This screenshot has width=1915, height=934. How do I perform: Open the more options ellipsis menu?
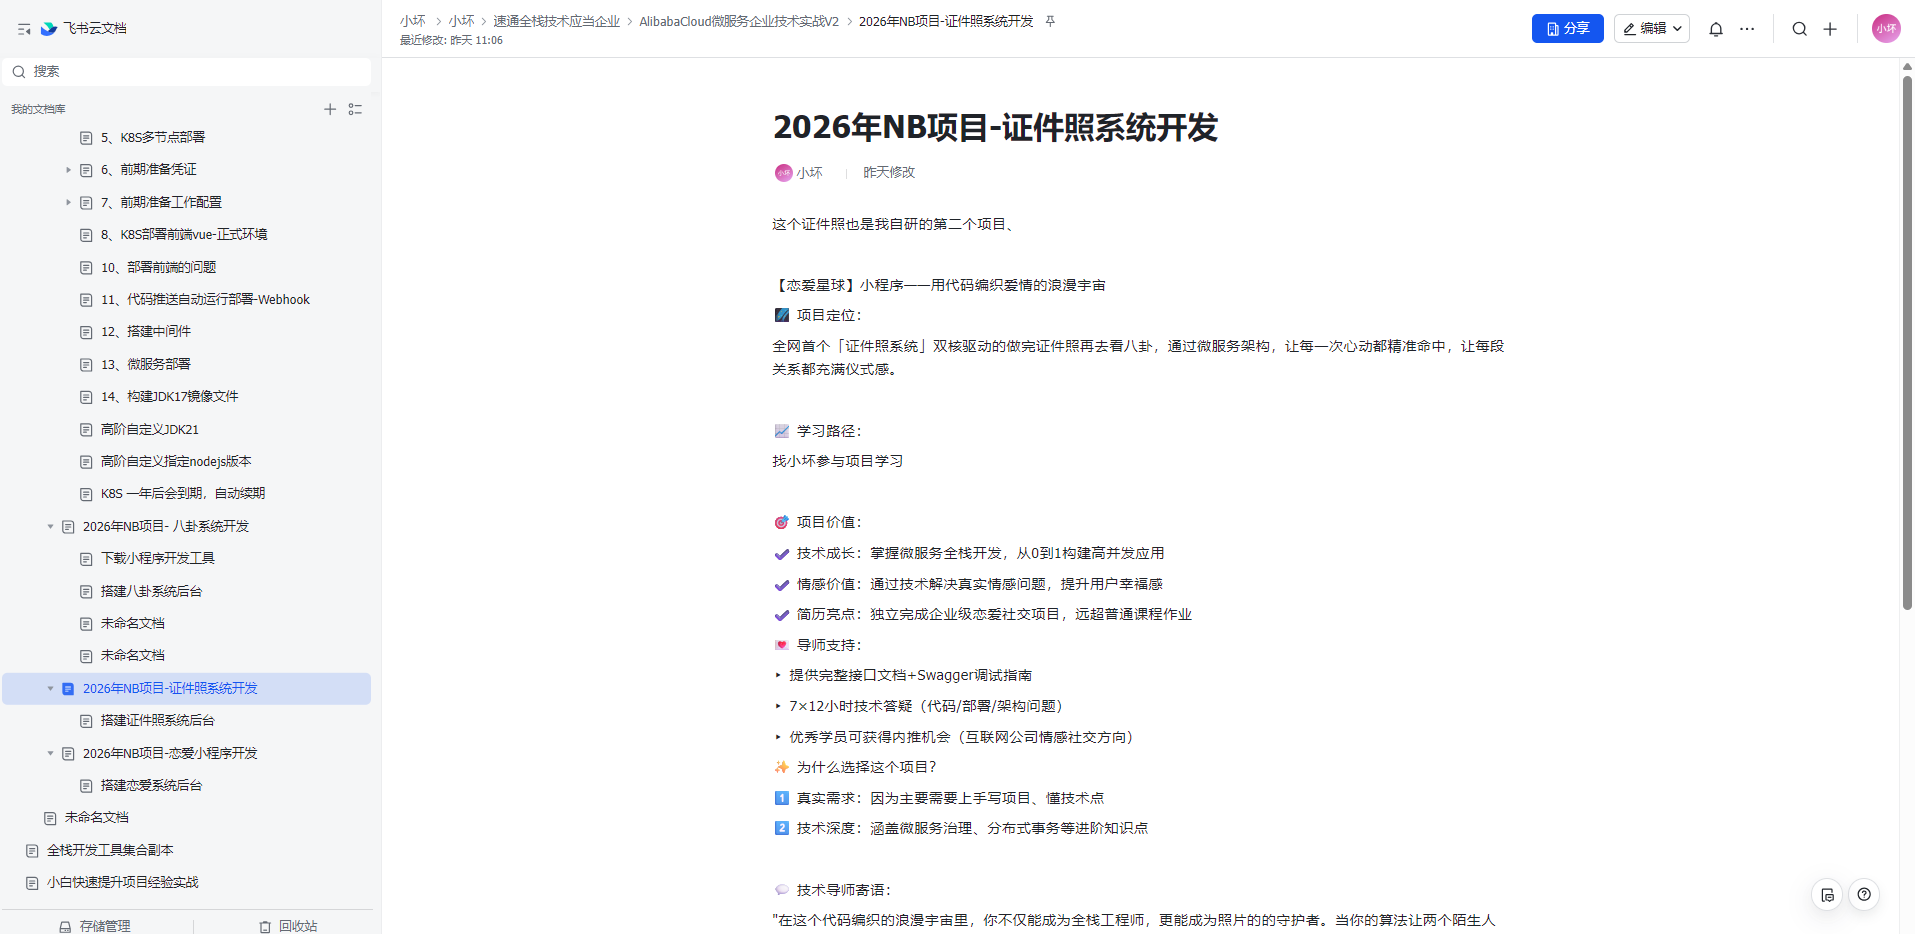point(1747,29)
